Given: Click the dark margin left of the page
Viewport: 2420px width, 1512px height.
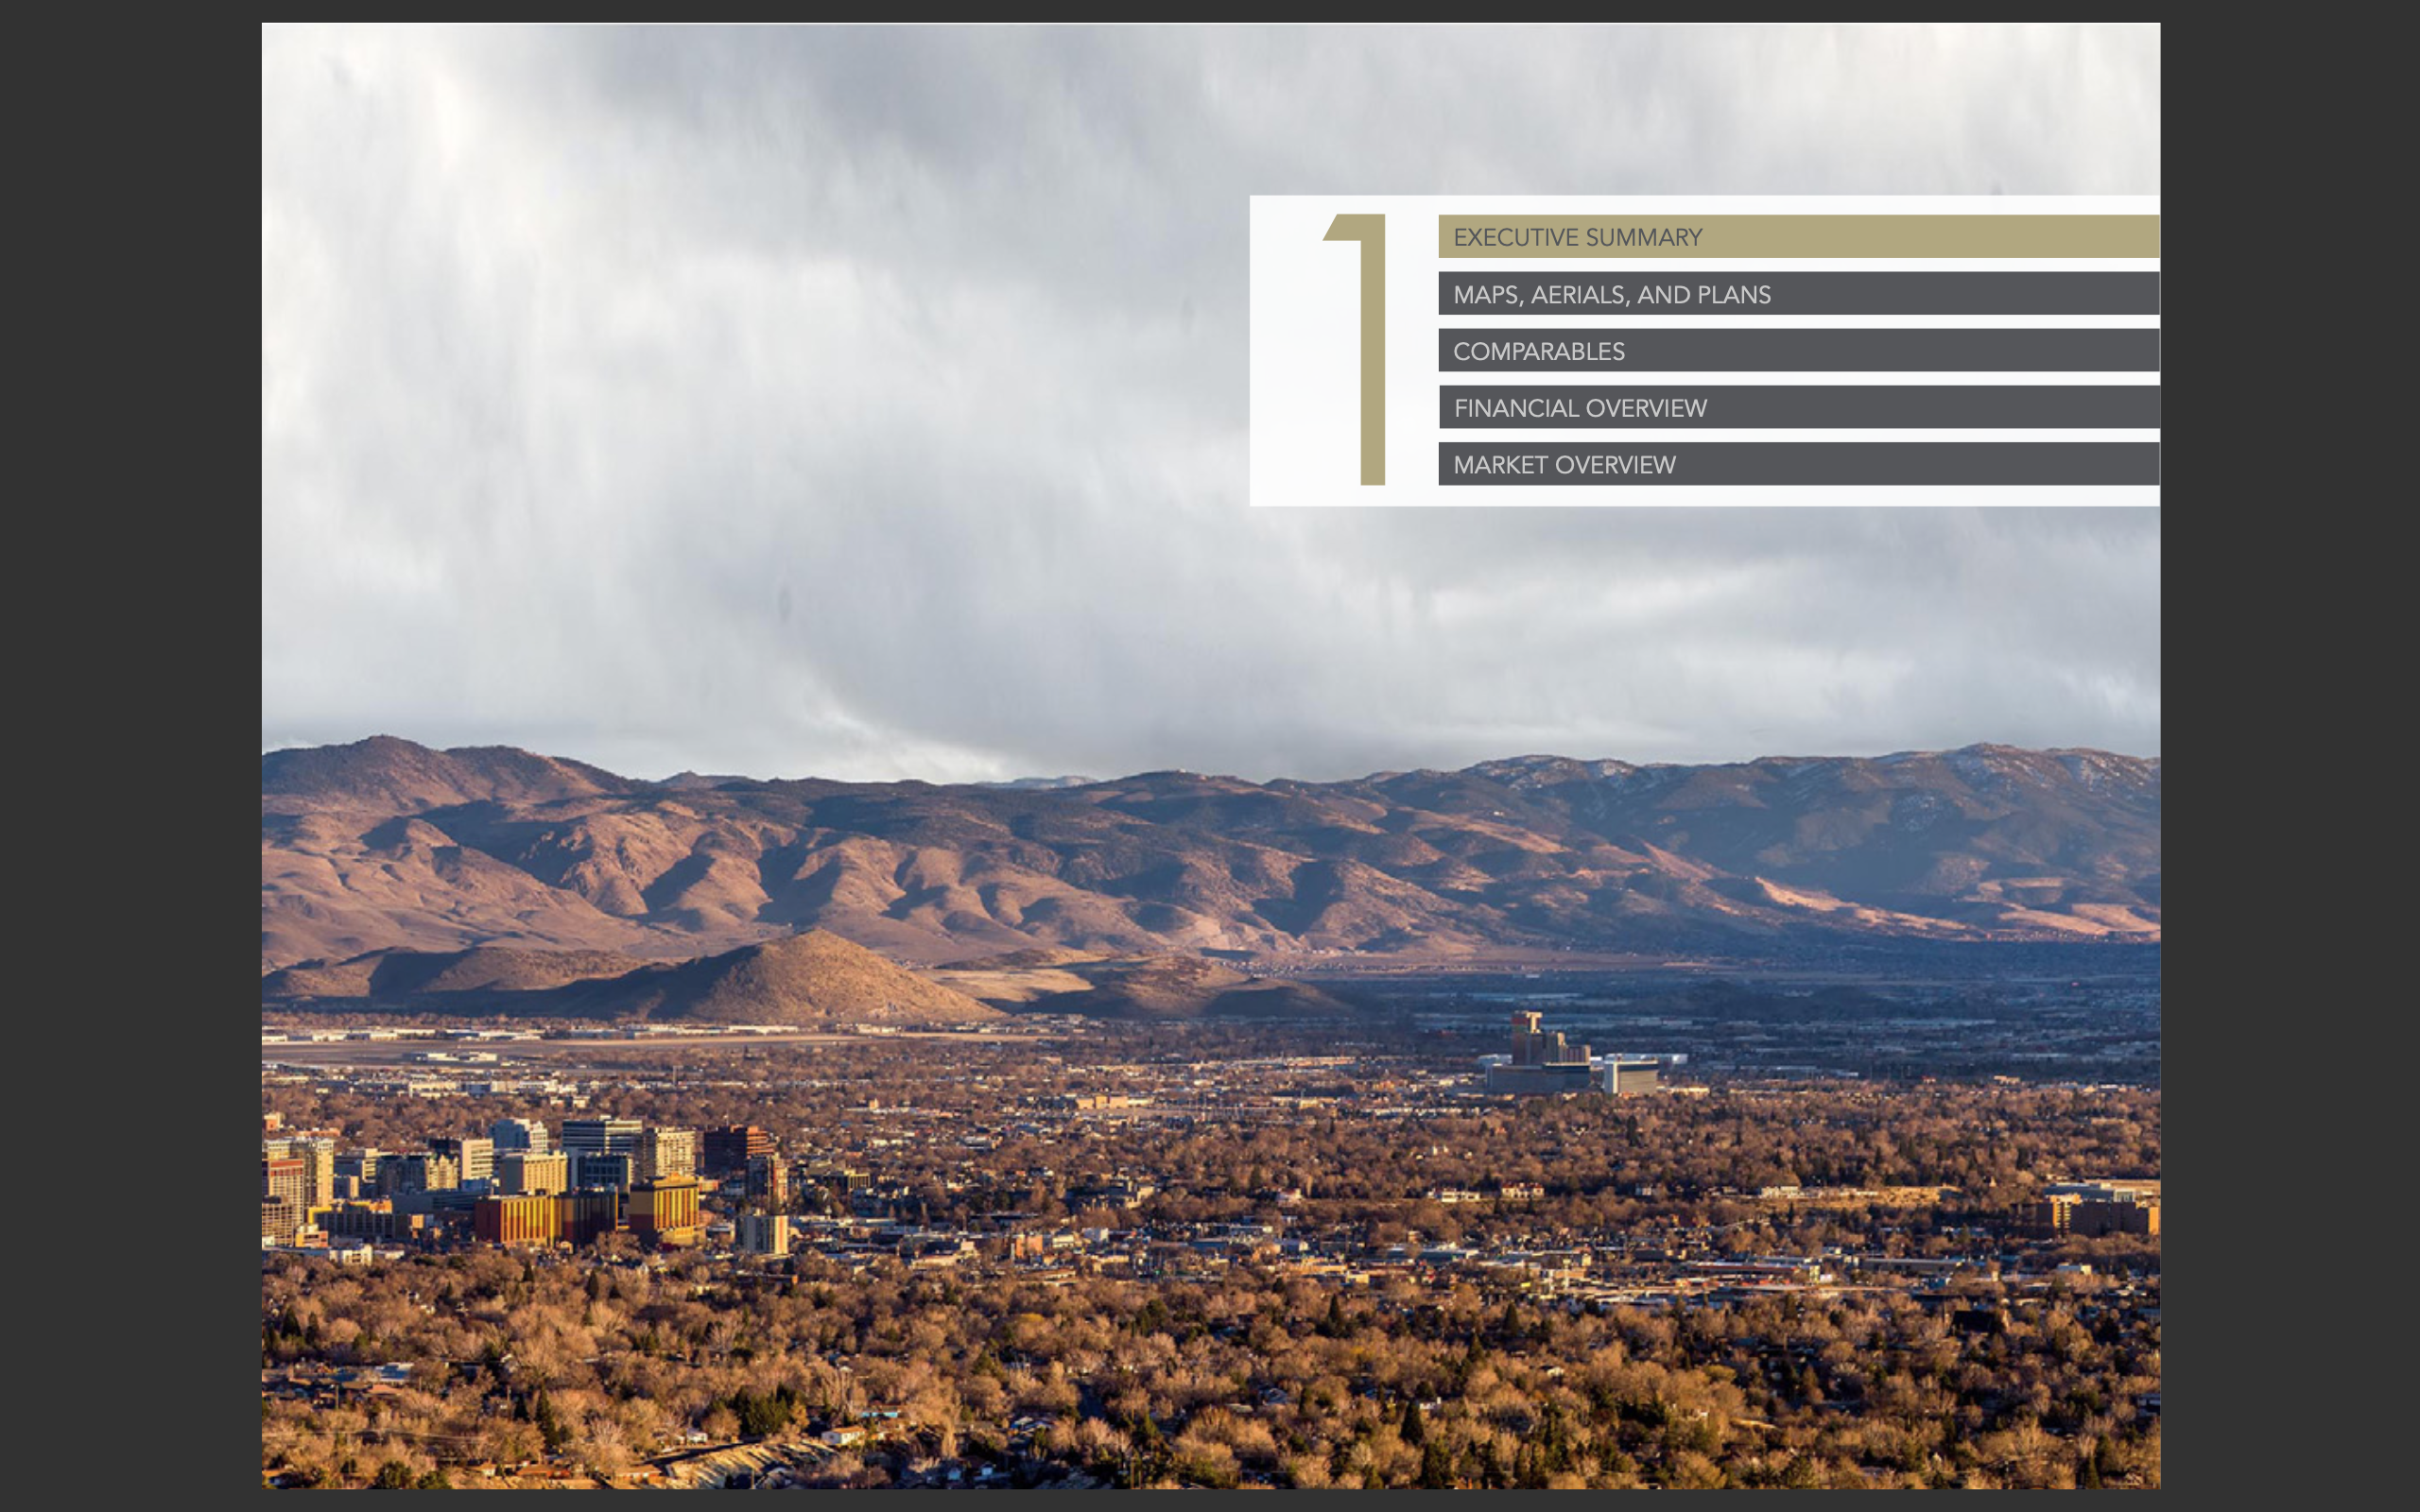Looking at the screenshot, I should [130, 756].
